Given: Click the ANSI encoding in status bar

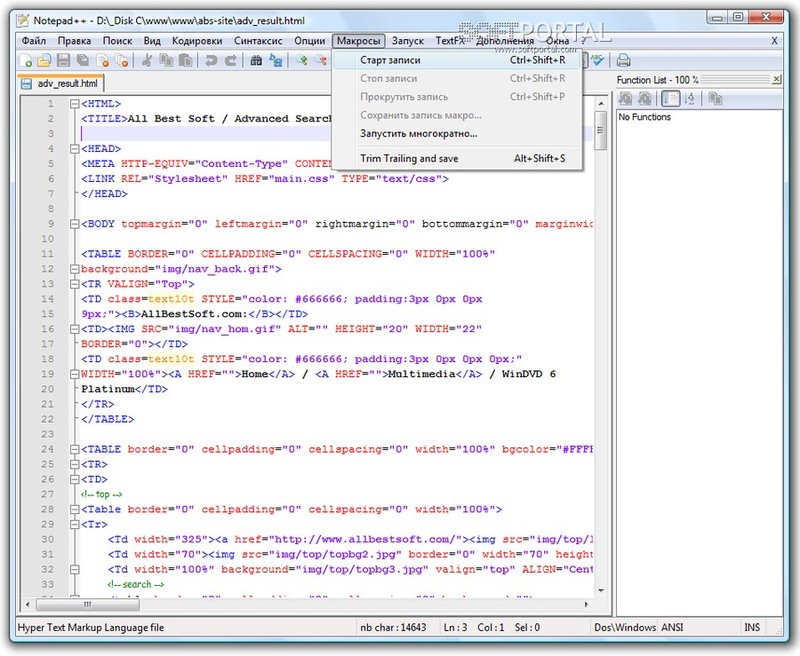Looking at the screenshot, I should 672,628.
